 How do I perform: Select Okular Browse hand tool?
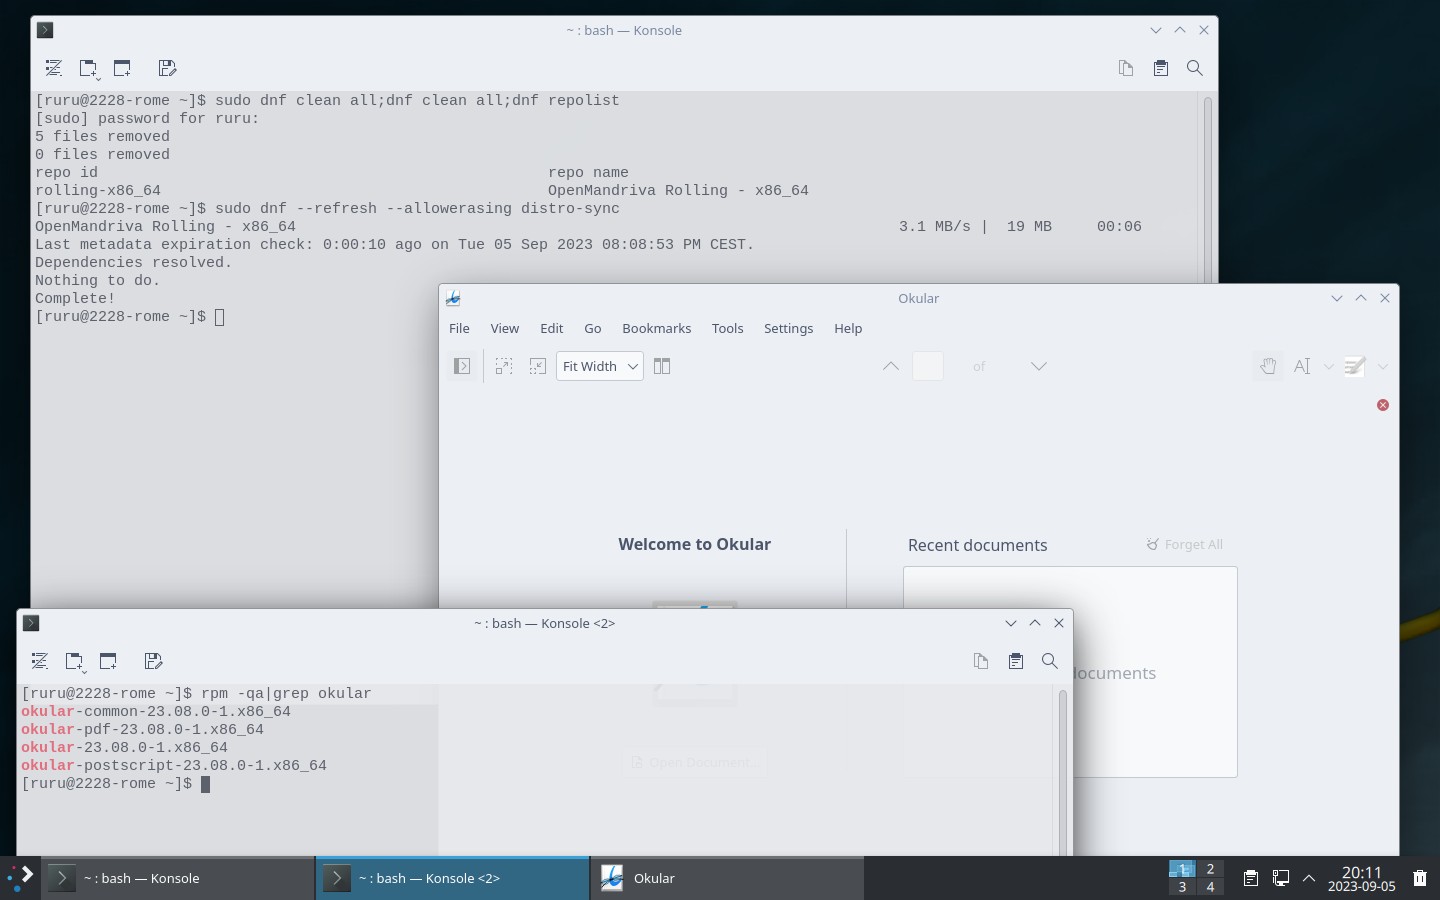point(1268,366)
